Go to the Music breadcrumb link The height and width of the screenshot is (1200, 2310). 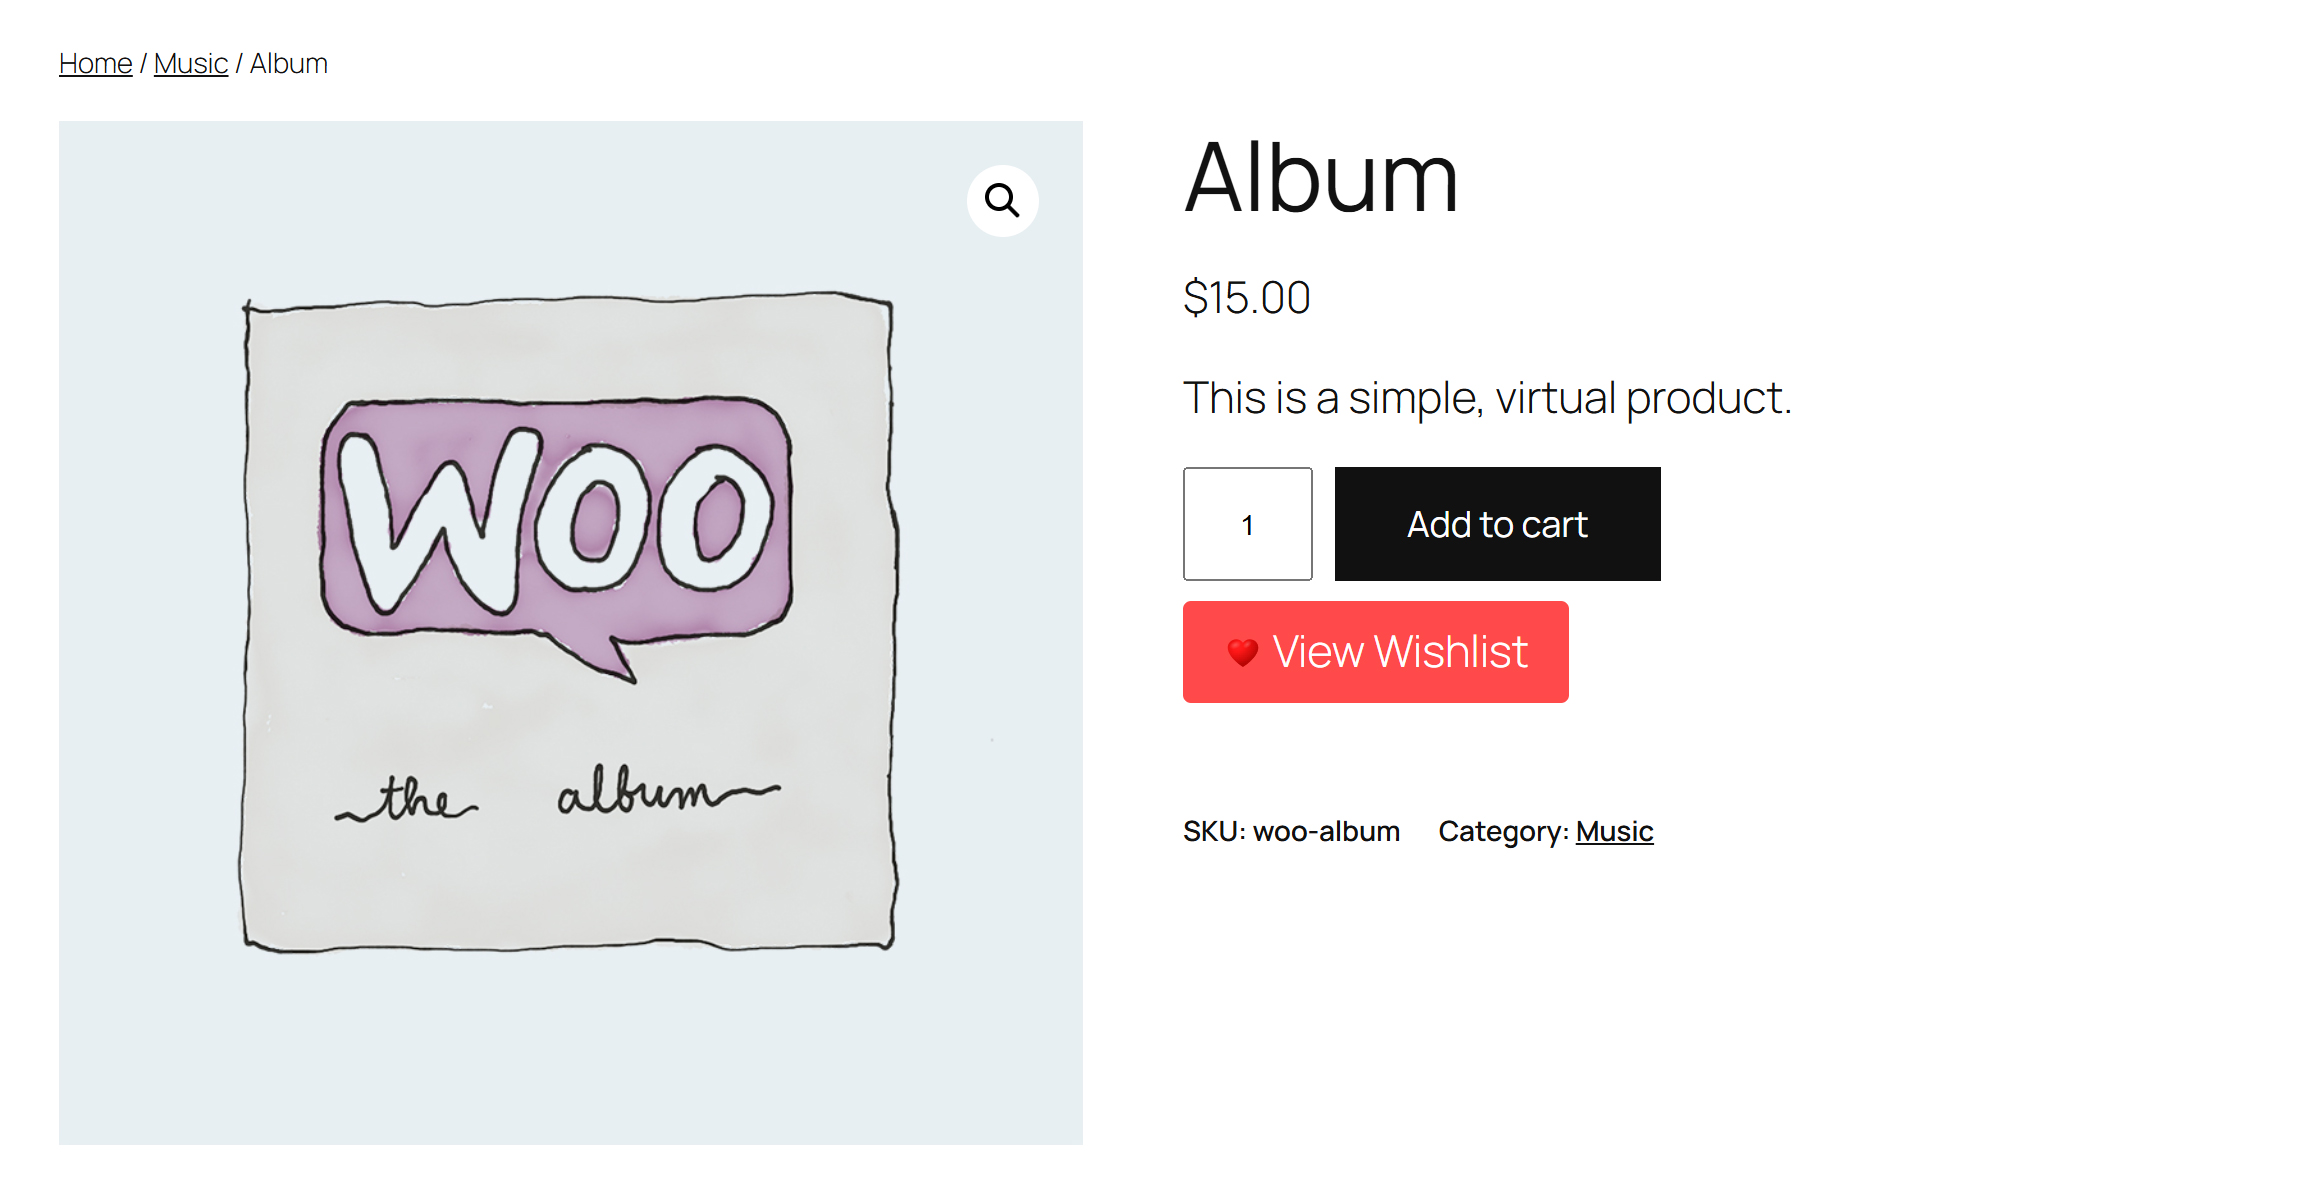[x=190, y=64]
